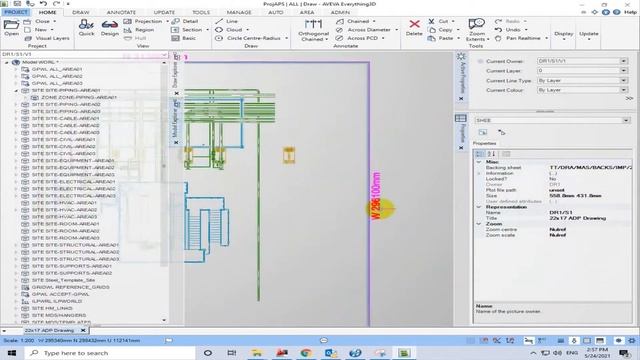Image resolution: width=640 pixels, height=360 pixels.
Task: Switch to the DRAW ribbon tab
Action: [x=80, y=12]
